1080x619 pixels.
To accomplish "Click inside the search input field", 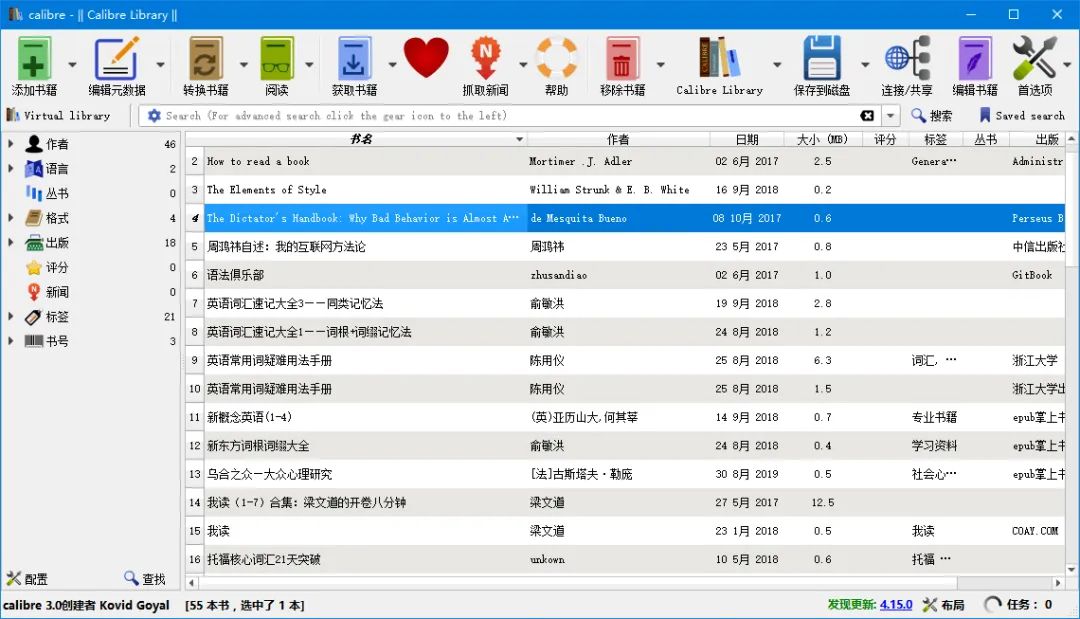I will coord(510,116).
